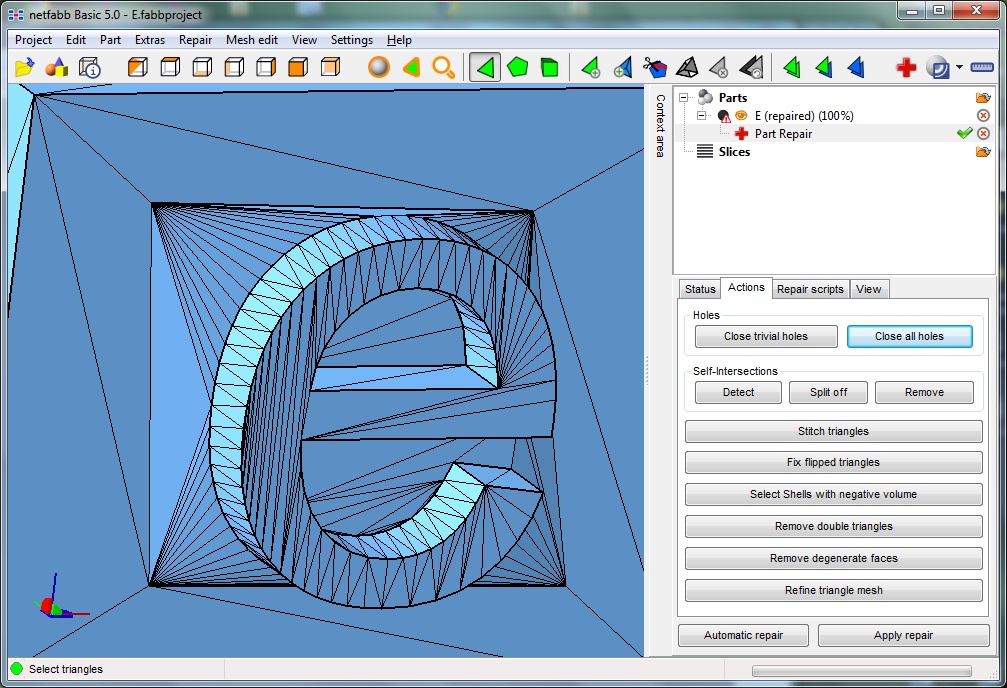Click the zoom-all grey sphere icon
Viewport: 1007px width, 688px height.
[379, 67]
